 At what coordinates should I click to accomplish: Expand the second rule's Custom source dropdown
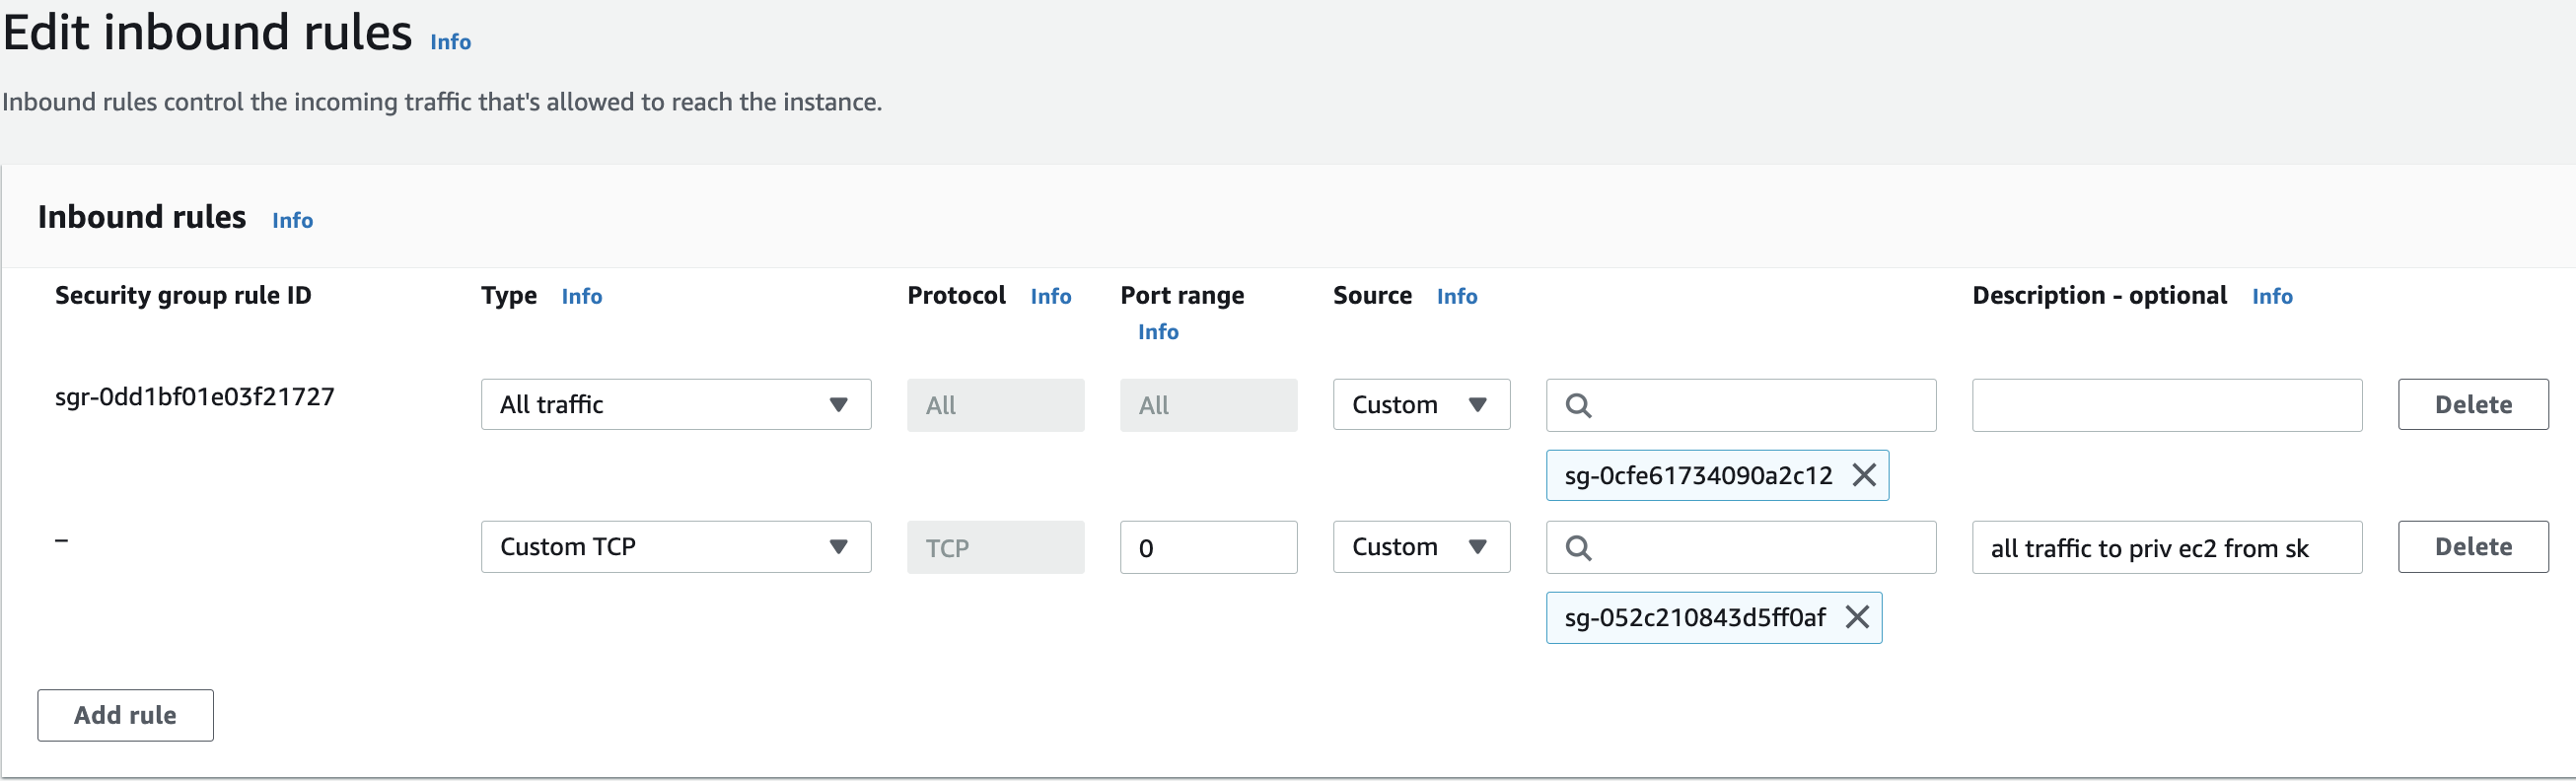pos(1420,546)
